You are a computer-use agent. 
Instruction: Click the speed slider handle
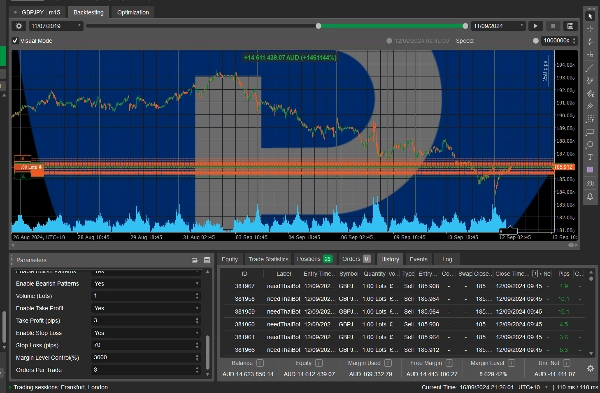coord(535,41)
